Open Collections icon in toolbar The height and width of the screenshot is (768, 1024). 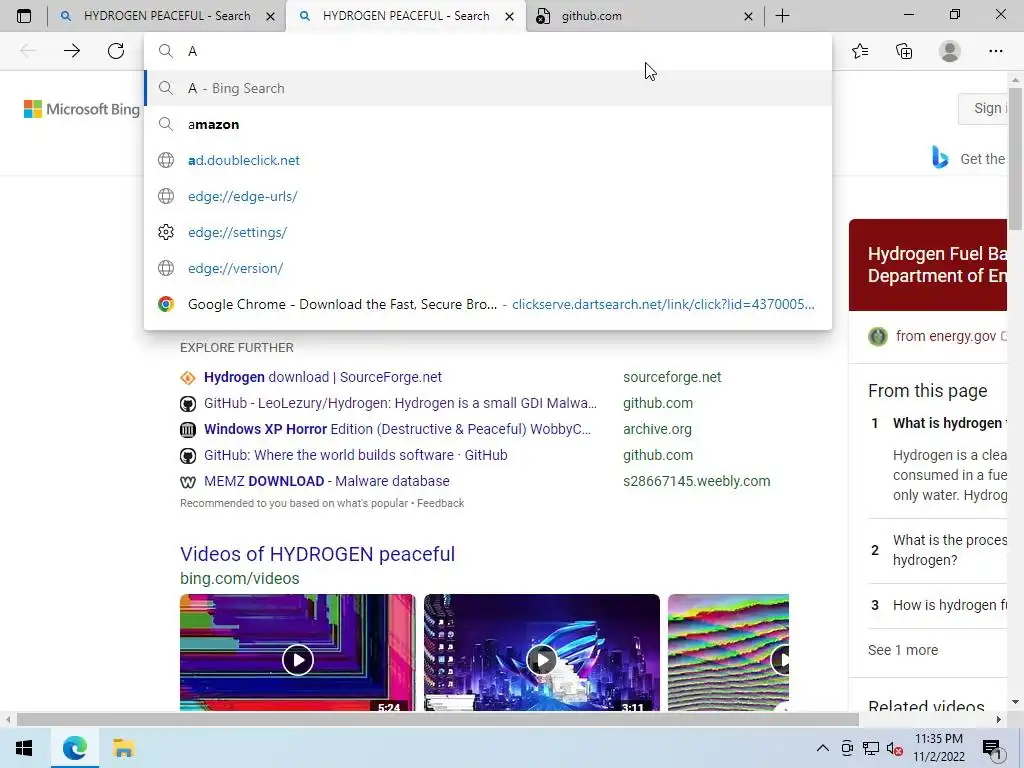pos(904,51)
